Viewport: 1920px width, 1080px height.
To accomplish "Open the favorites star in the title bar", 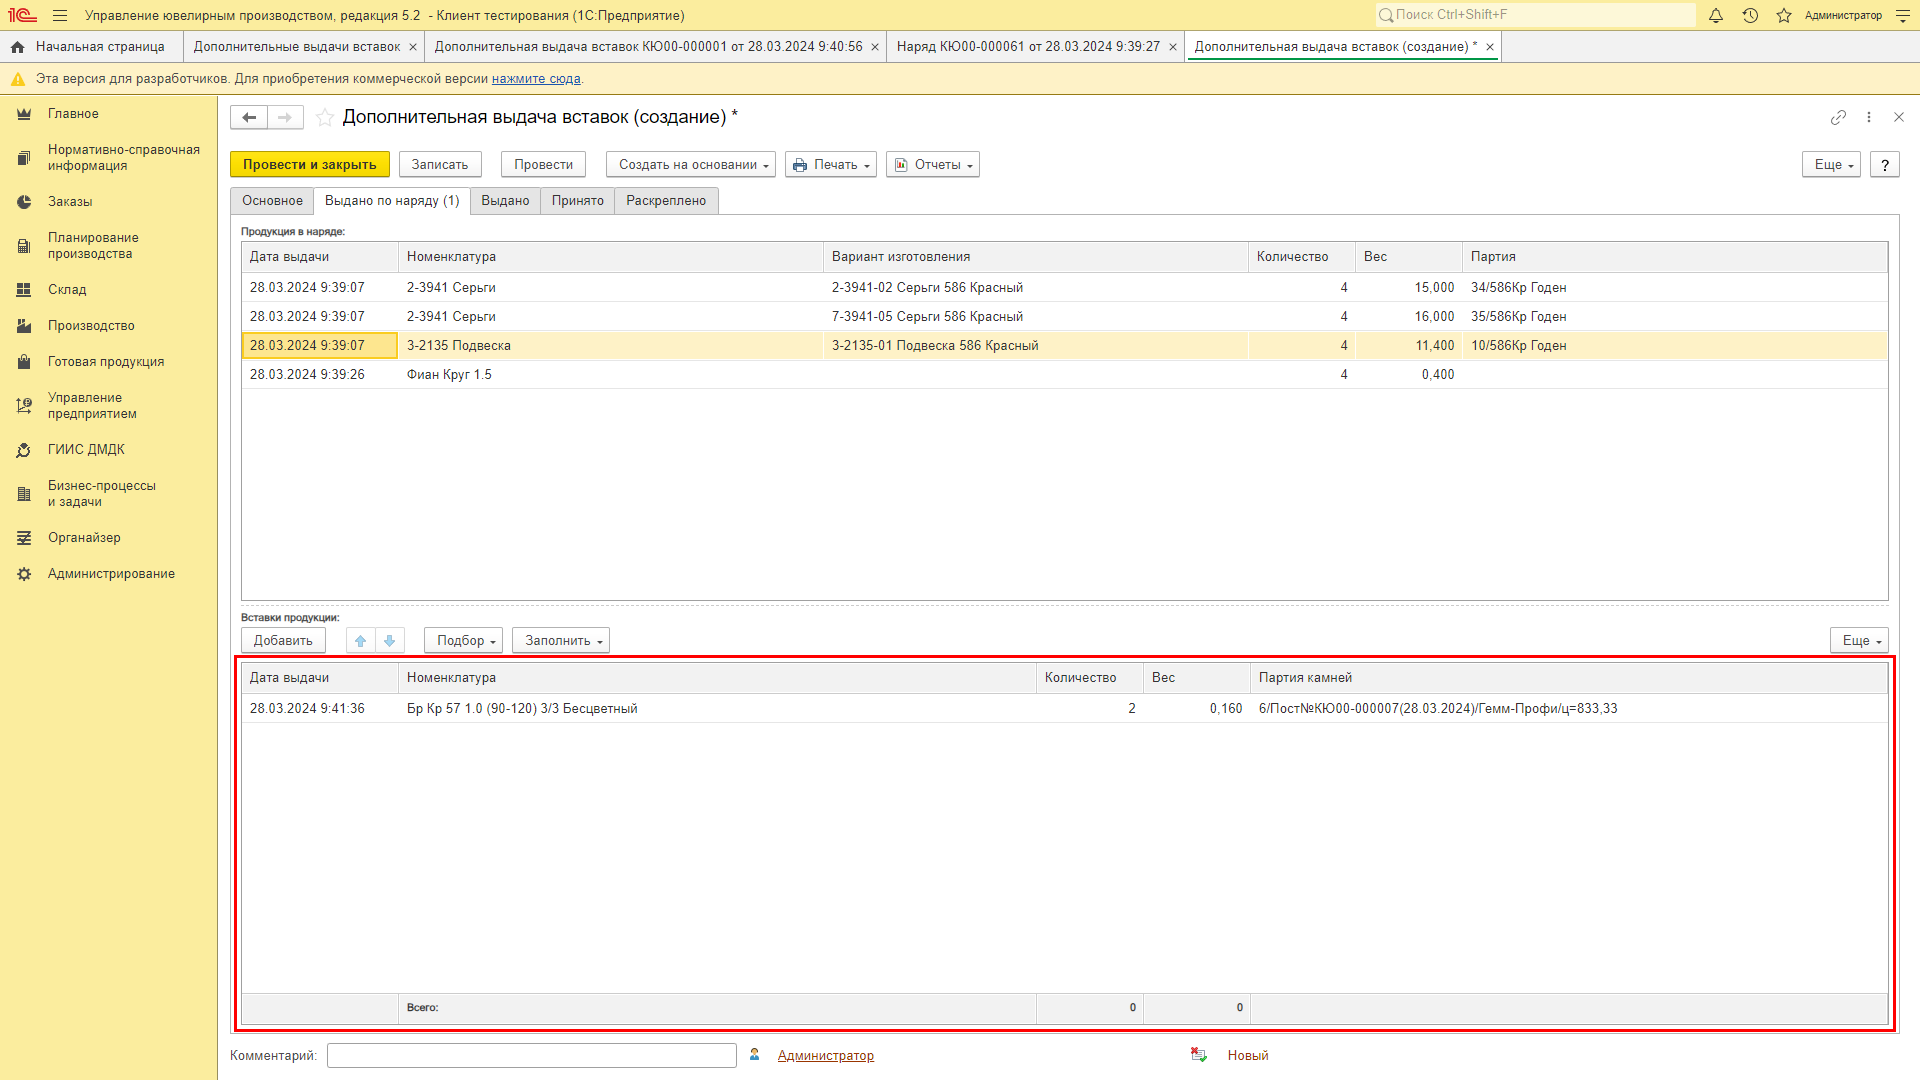I will (x=1784, y=15).
